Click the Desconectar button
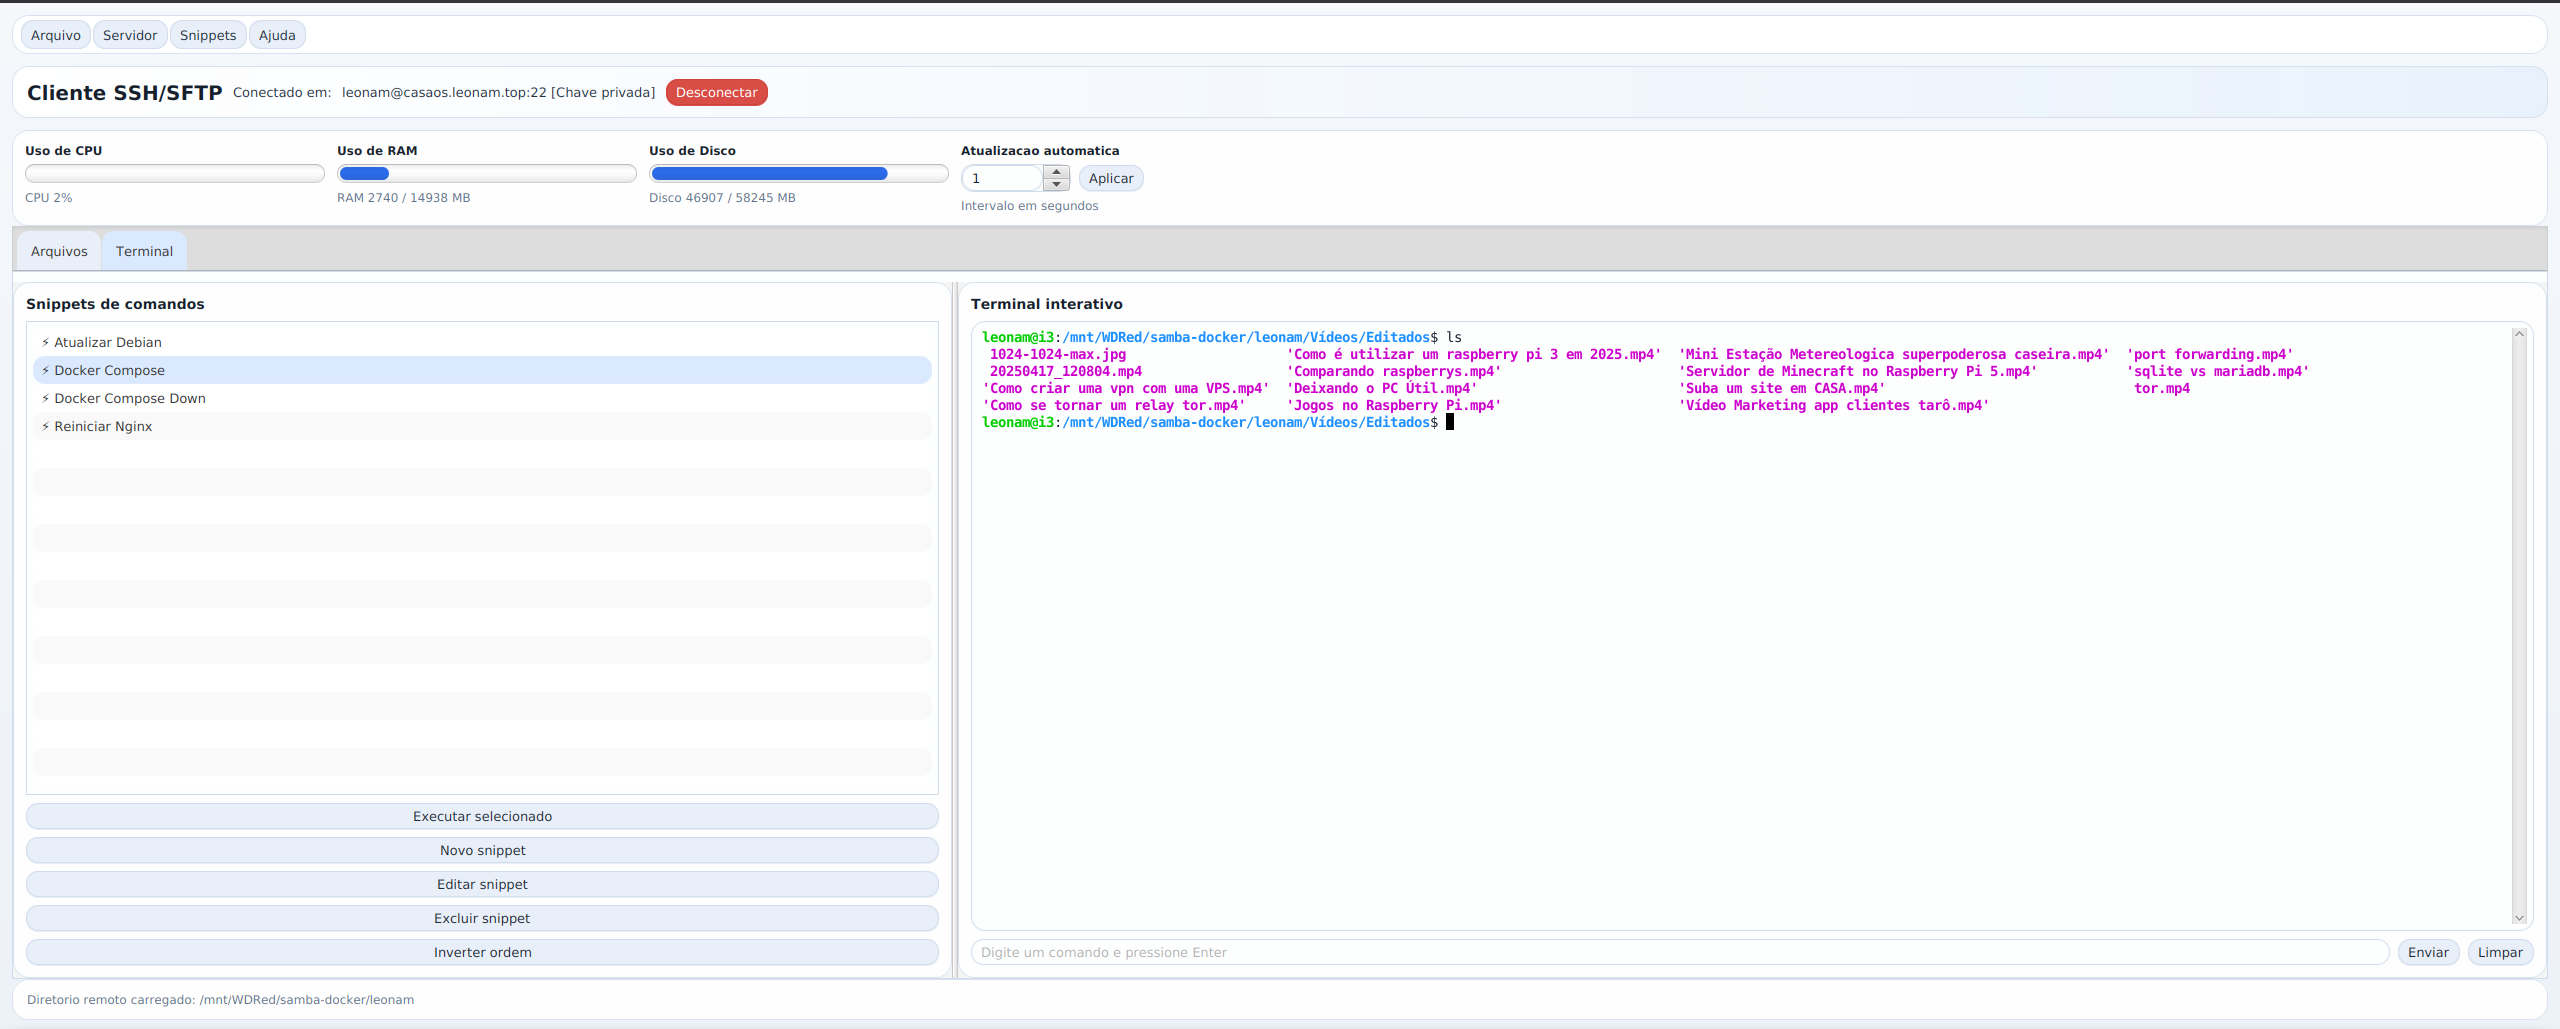The image size is (2560, 1029). click(x=717, y=92)
